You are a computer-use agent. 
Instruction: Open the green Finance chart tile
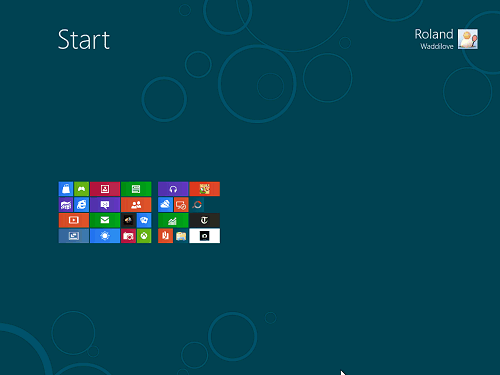click(173, 220)
